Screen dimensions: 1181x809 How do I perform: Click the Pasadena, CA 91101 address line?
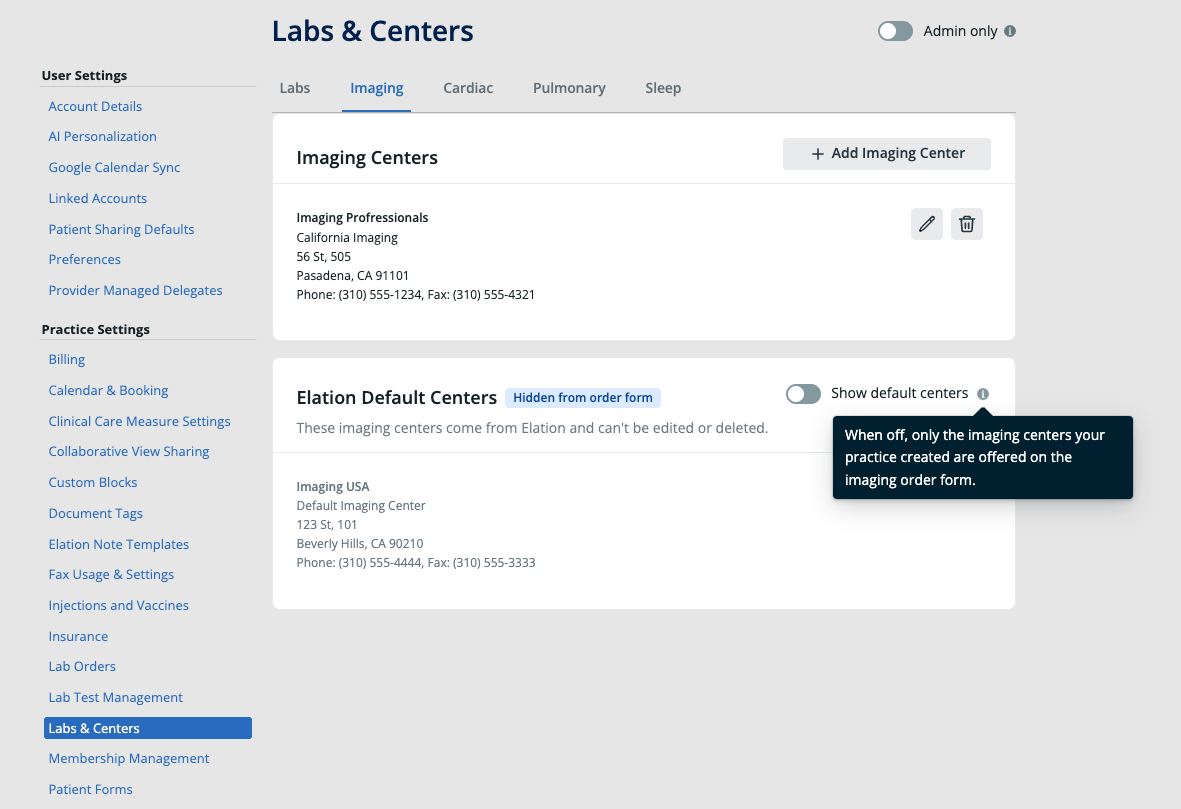tap(352, 275)
